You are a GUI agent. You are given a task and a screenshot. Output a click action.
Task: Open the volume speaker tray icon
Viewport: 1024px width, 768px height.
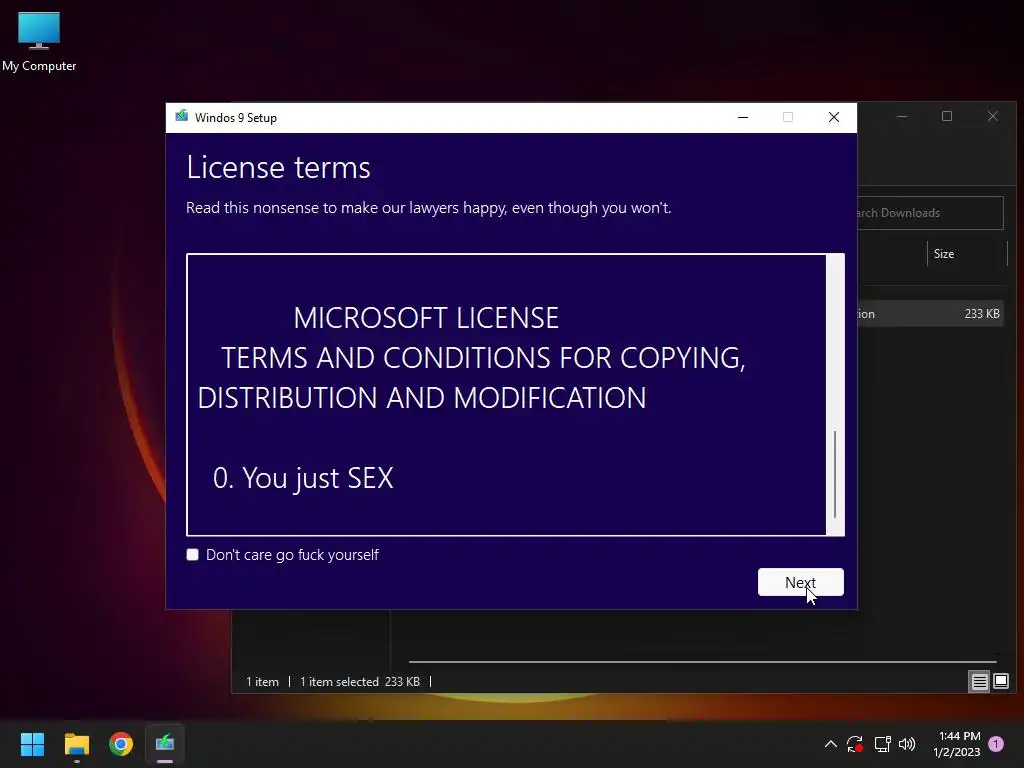point(906,744)
